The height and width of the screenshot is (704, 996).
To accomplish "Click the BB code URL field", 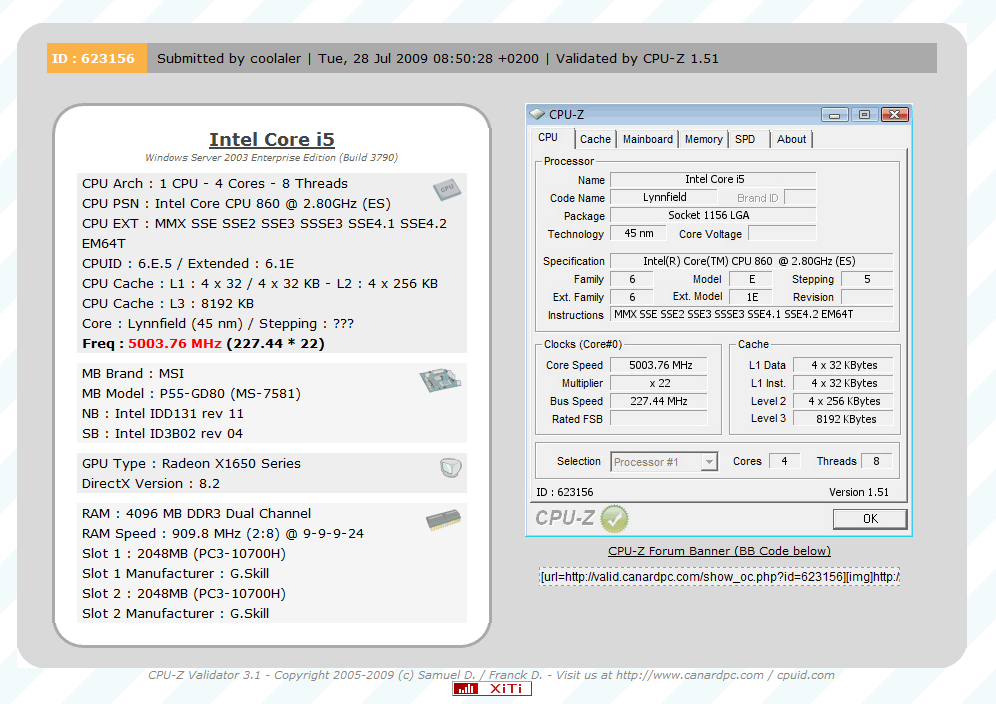I will pyautogui.click(x=719, y=576).
